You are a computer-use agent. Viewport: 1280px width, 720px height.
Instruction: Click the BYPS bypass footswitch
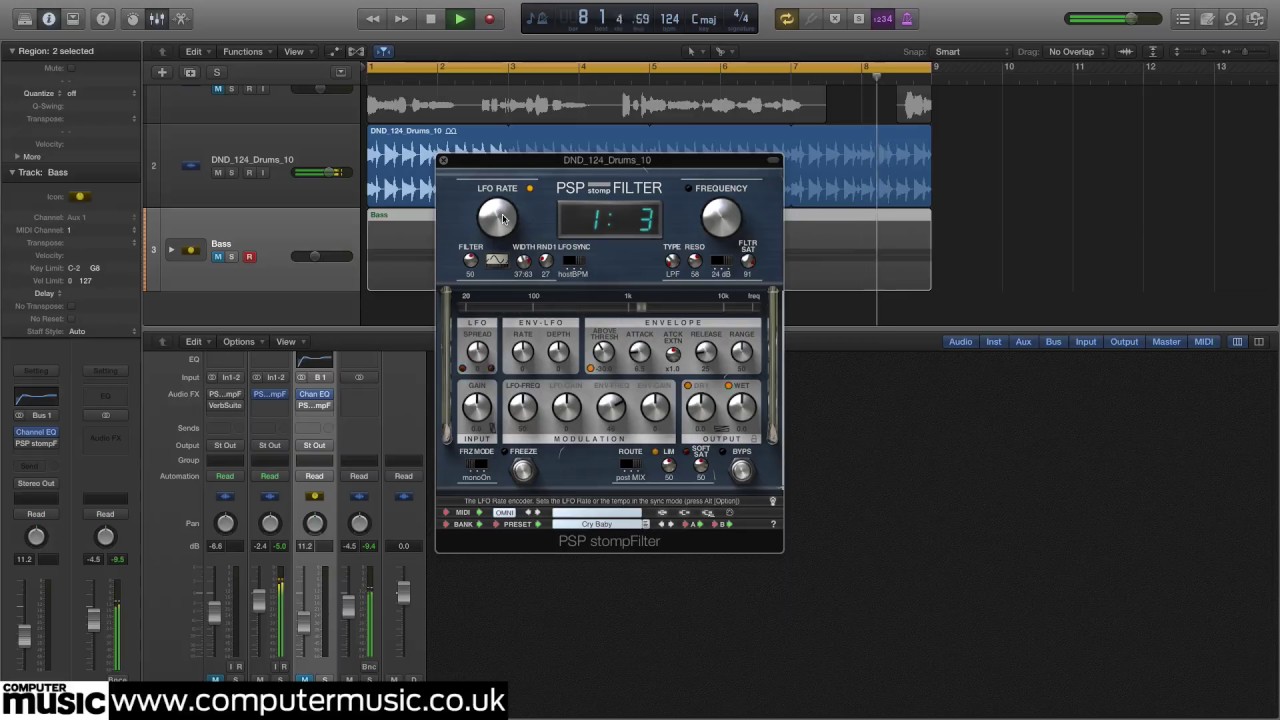pyautogui.click(x=741, y=471)
